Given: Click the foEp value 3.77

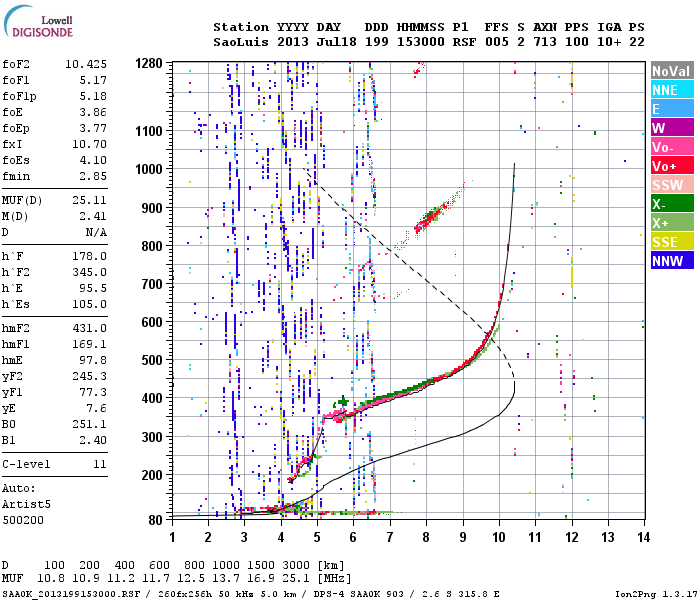Looking at the screenshot, I should point(93,128).
